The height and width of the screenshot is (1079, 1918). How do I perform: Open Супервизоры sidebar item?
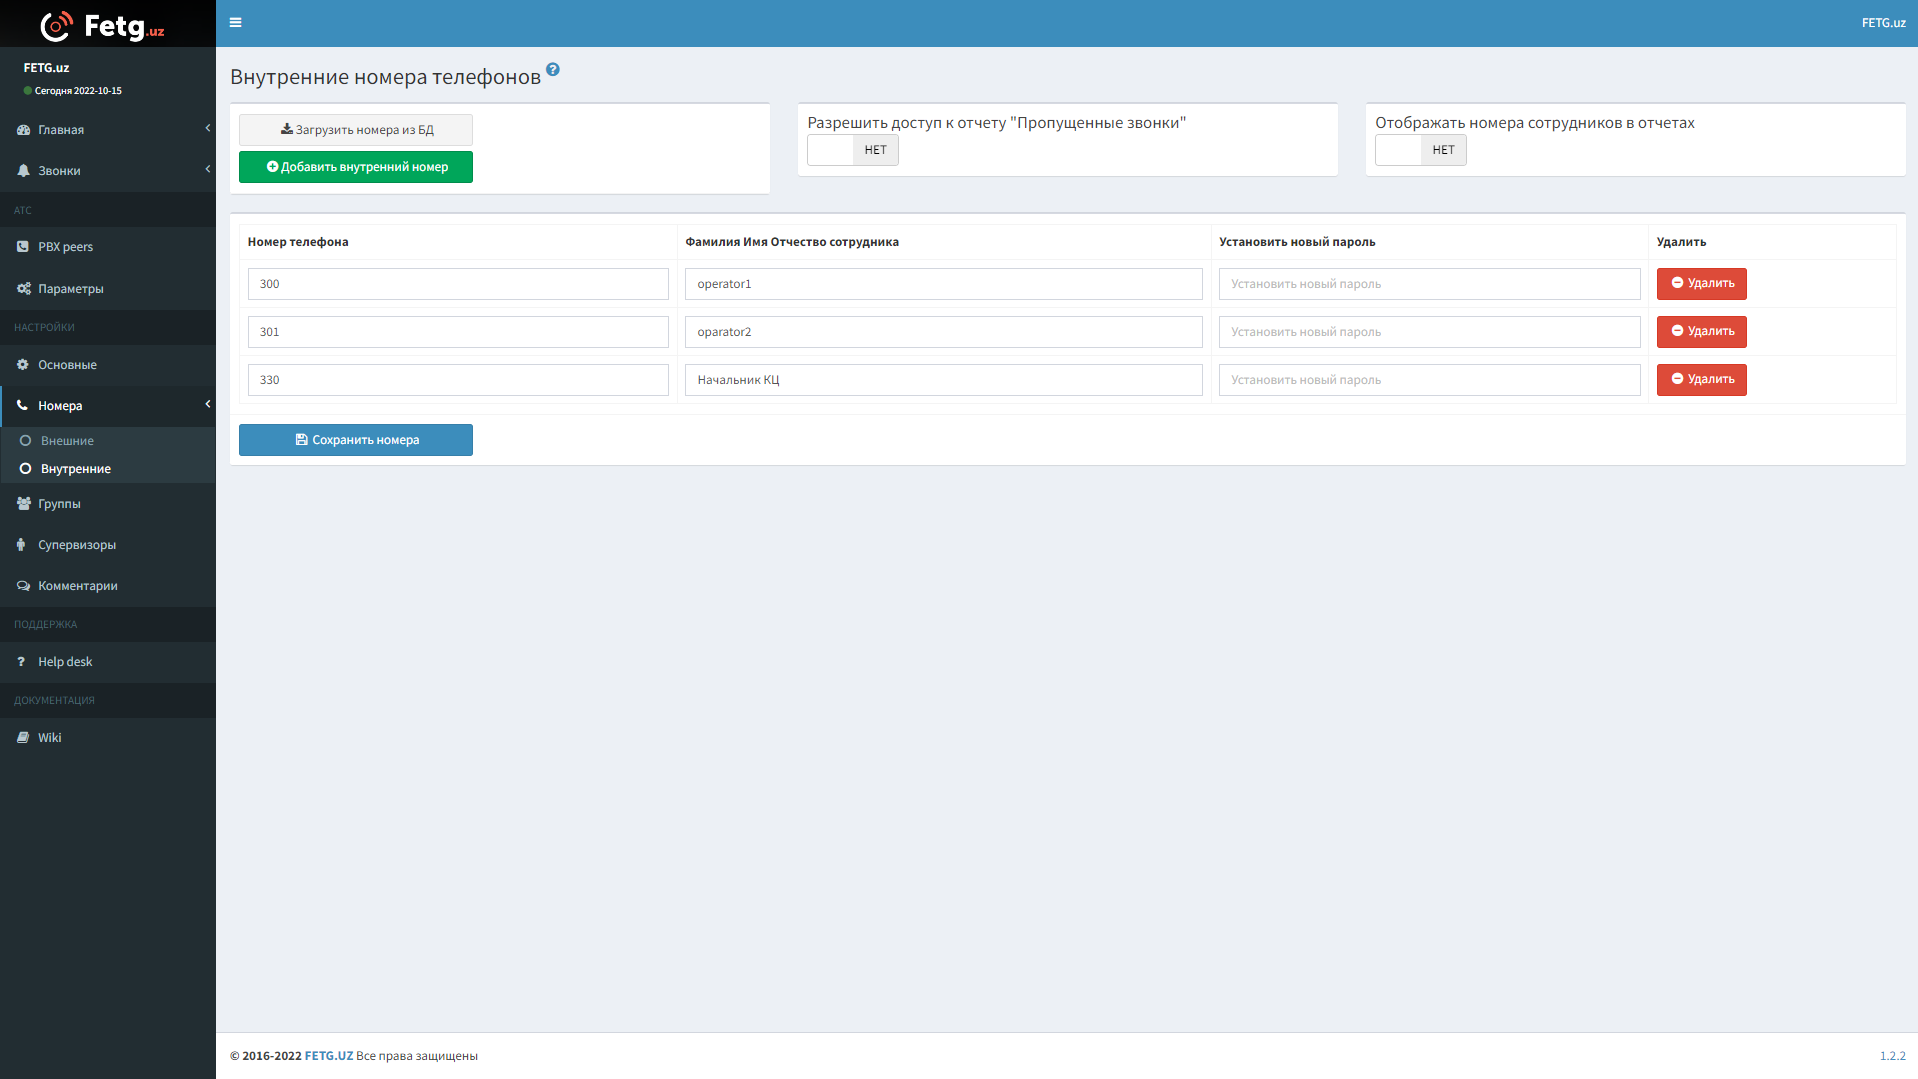tap(77, 545)
